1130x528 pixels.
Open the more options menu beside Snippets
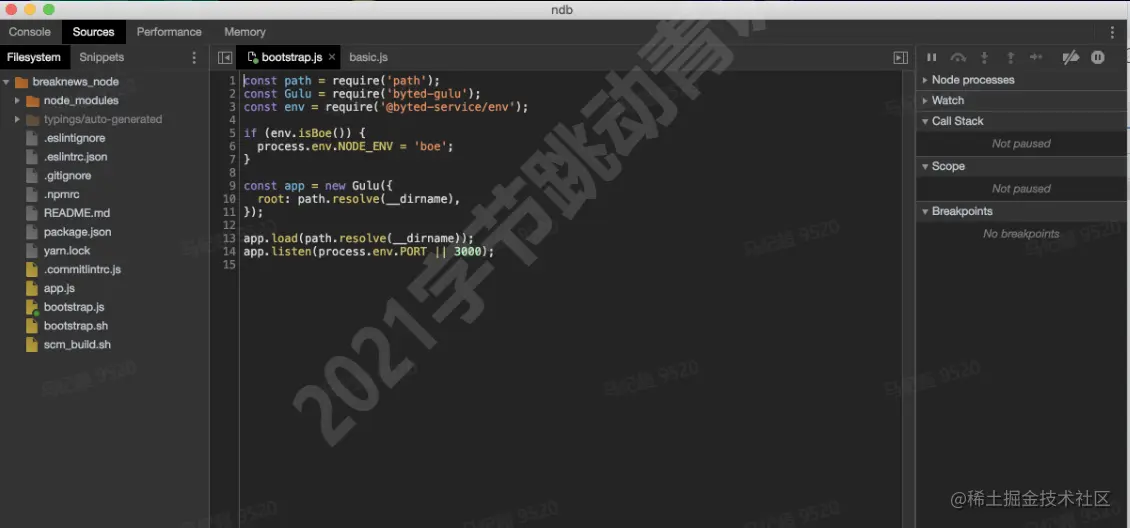tap(193, 57)
